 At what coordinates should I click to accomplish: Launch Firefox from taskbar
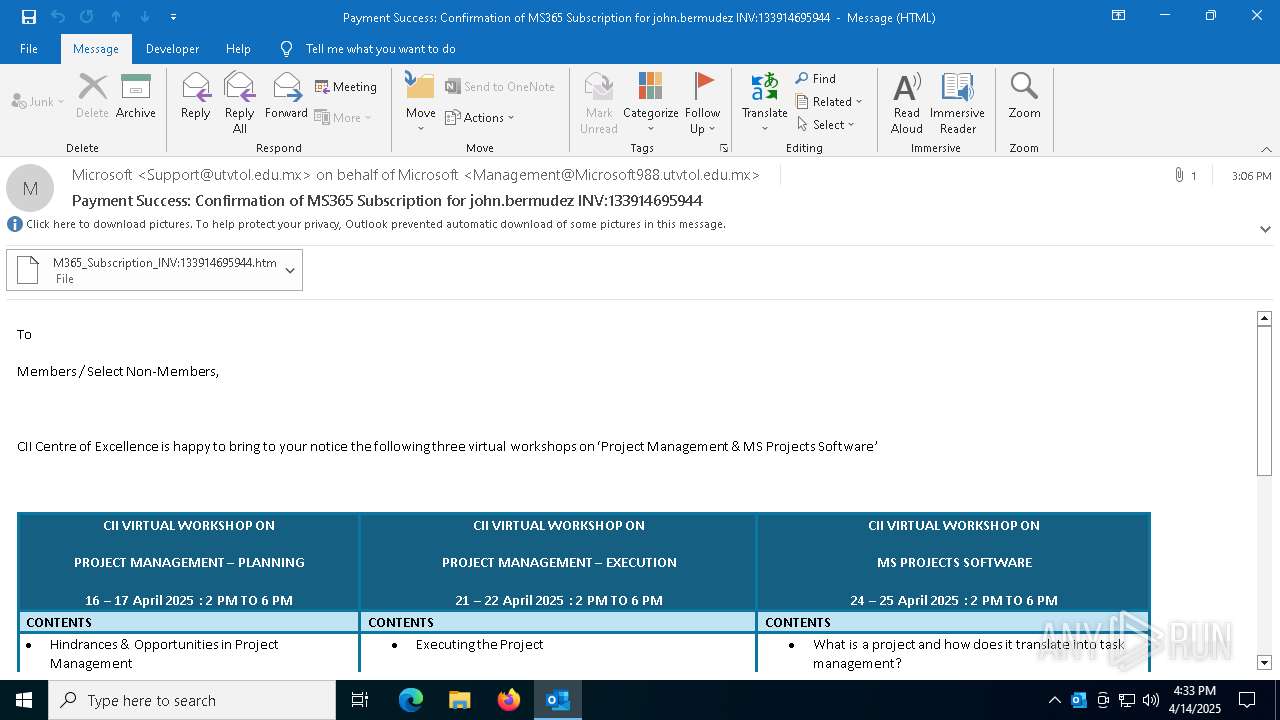pyautogui.click(x=509, y=700)
